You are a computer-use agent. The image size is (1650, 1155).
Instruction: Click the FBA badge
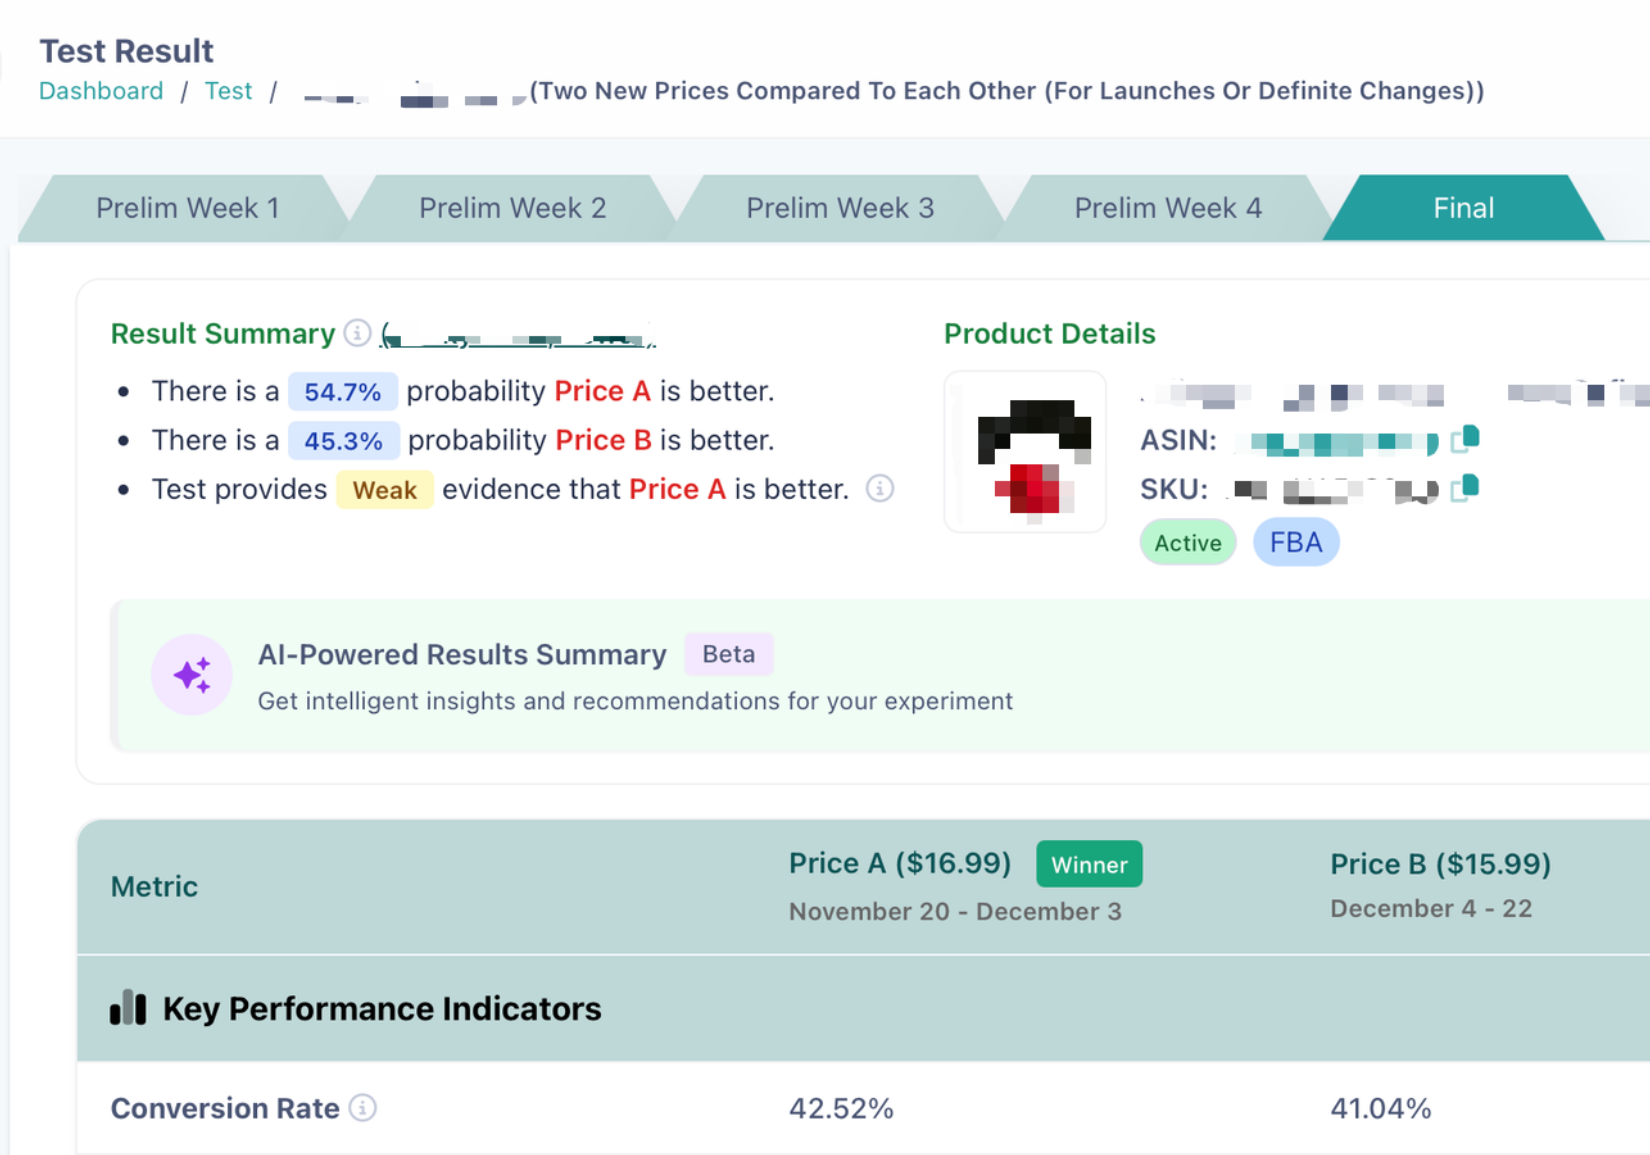click(x=1296, y=543)
